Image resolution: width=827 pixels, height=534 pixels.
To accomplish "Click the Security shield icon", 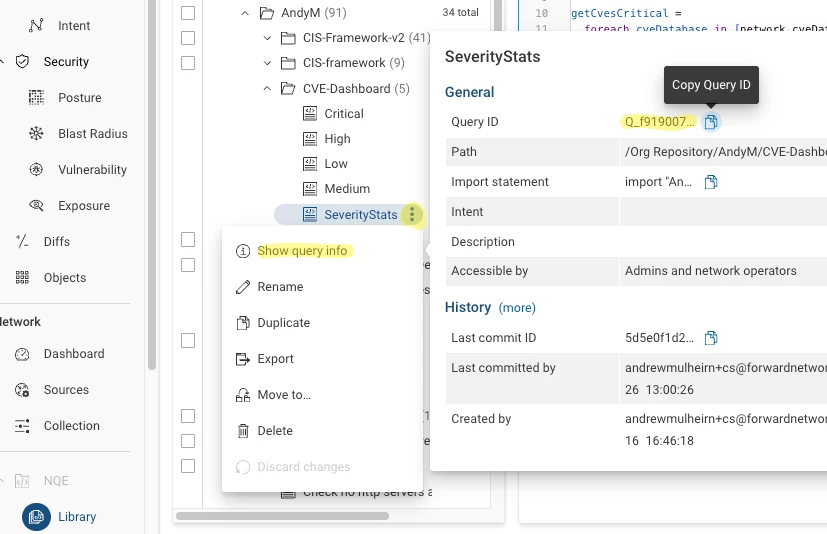I will pos(22,62).
